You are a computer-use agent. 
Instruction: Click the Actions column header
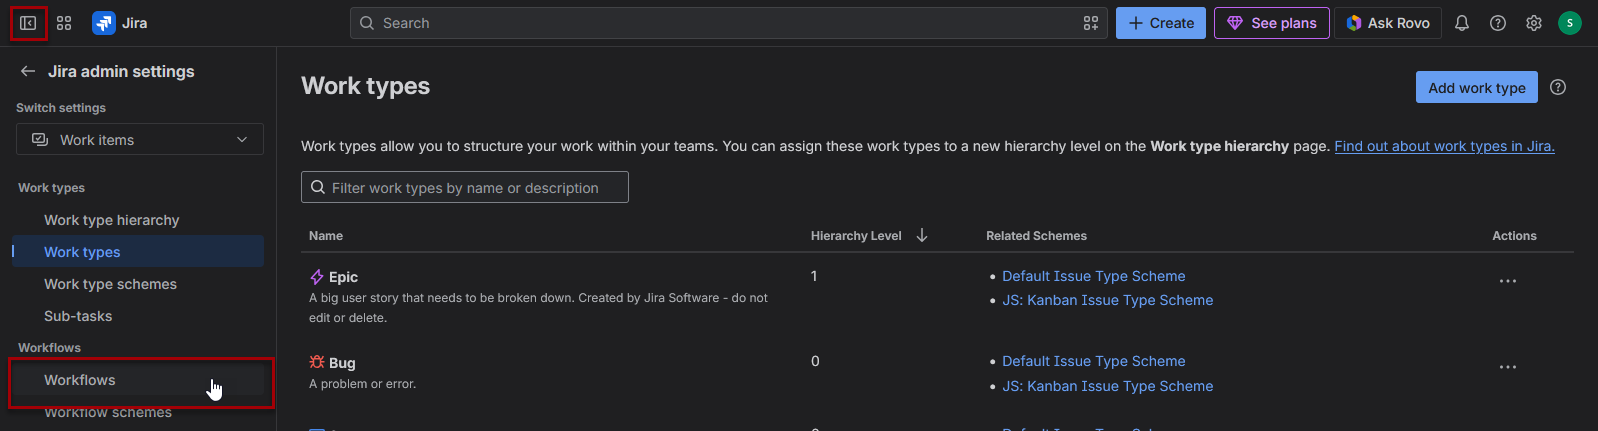click(1514, 236)
